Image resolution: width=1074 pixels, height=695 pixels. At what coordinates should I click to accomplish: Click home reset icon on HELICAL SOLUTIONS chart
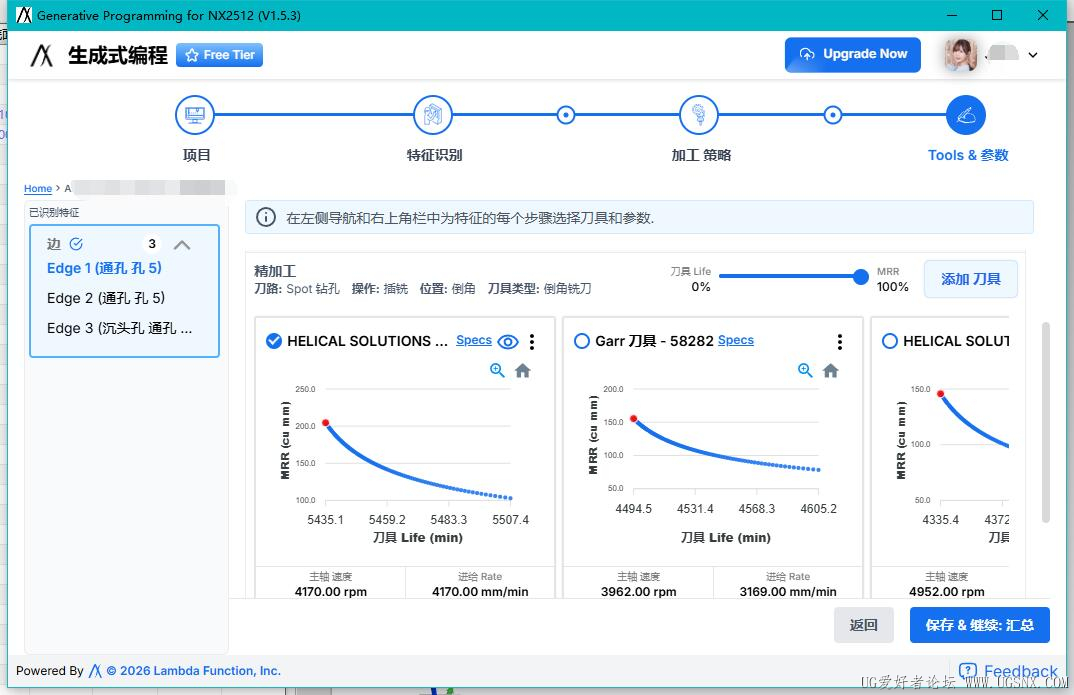pyautogui.click(x=523, y=370)
